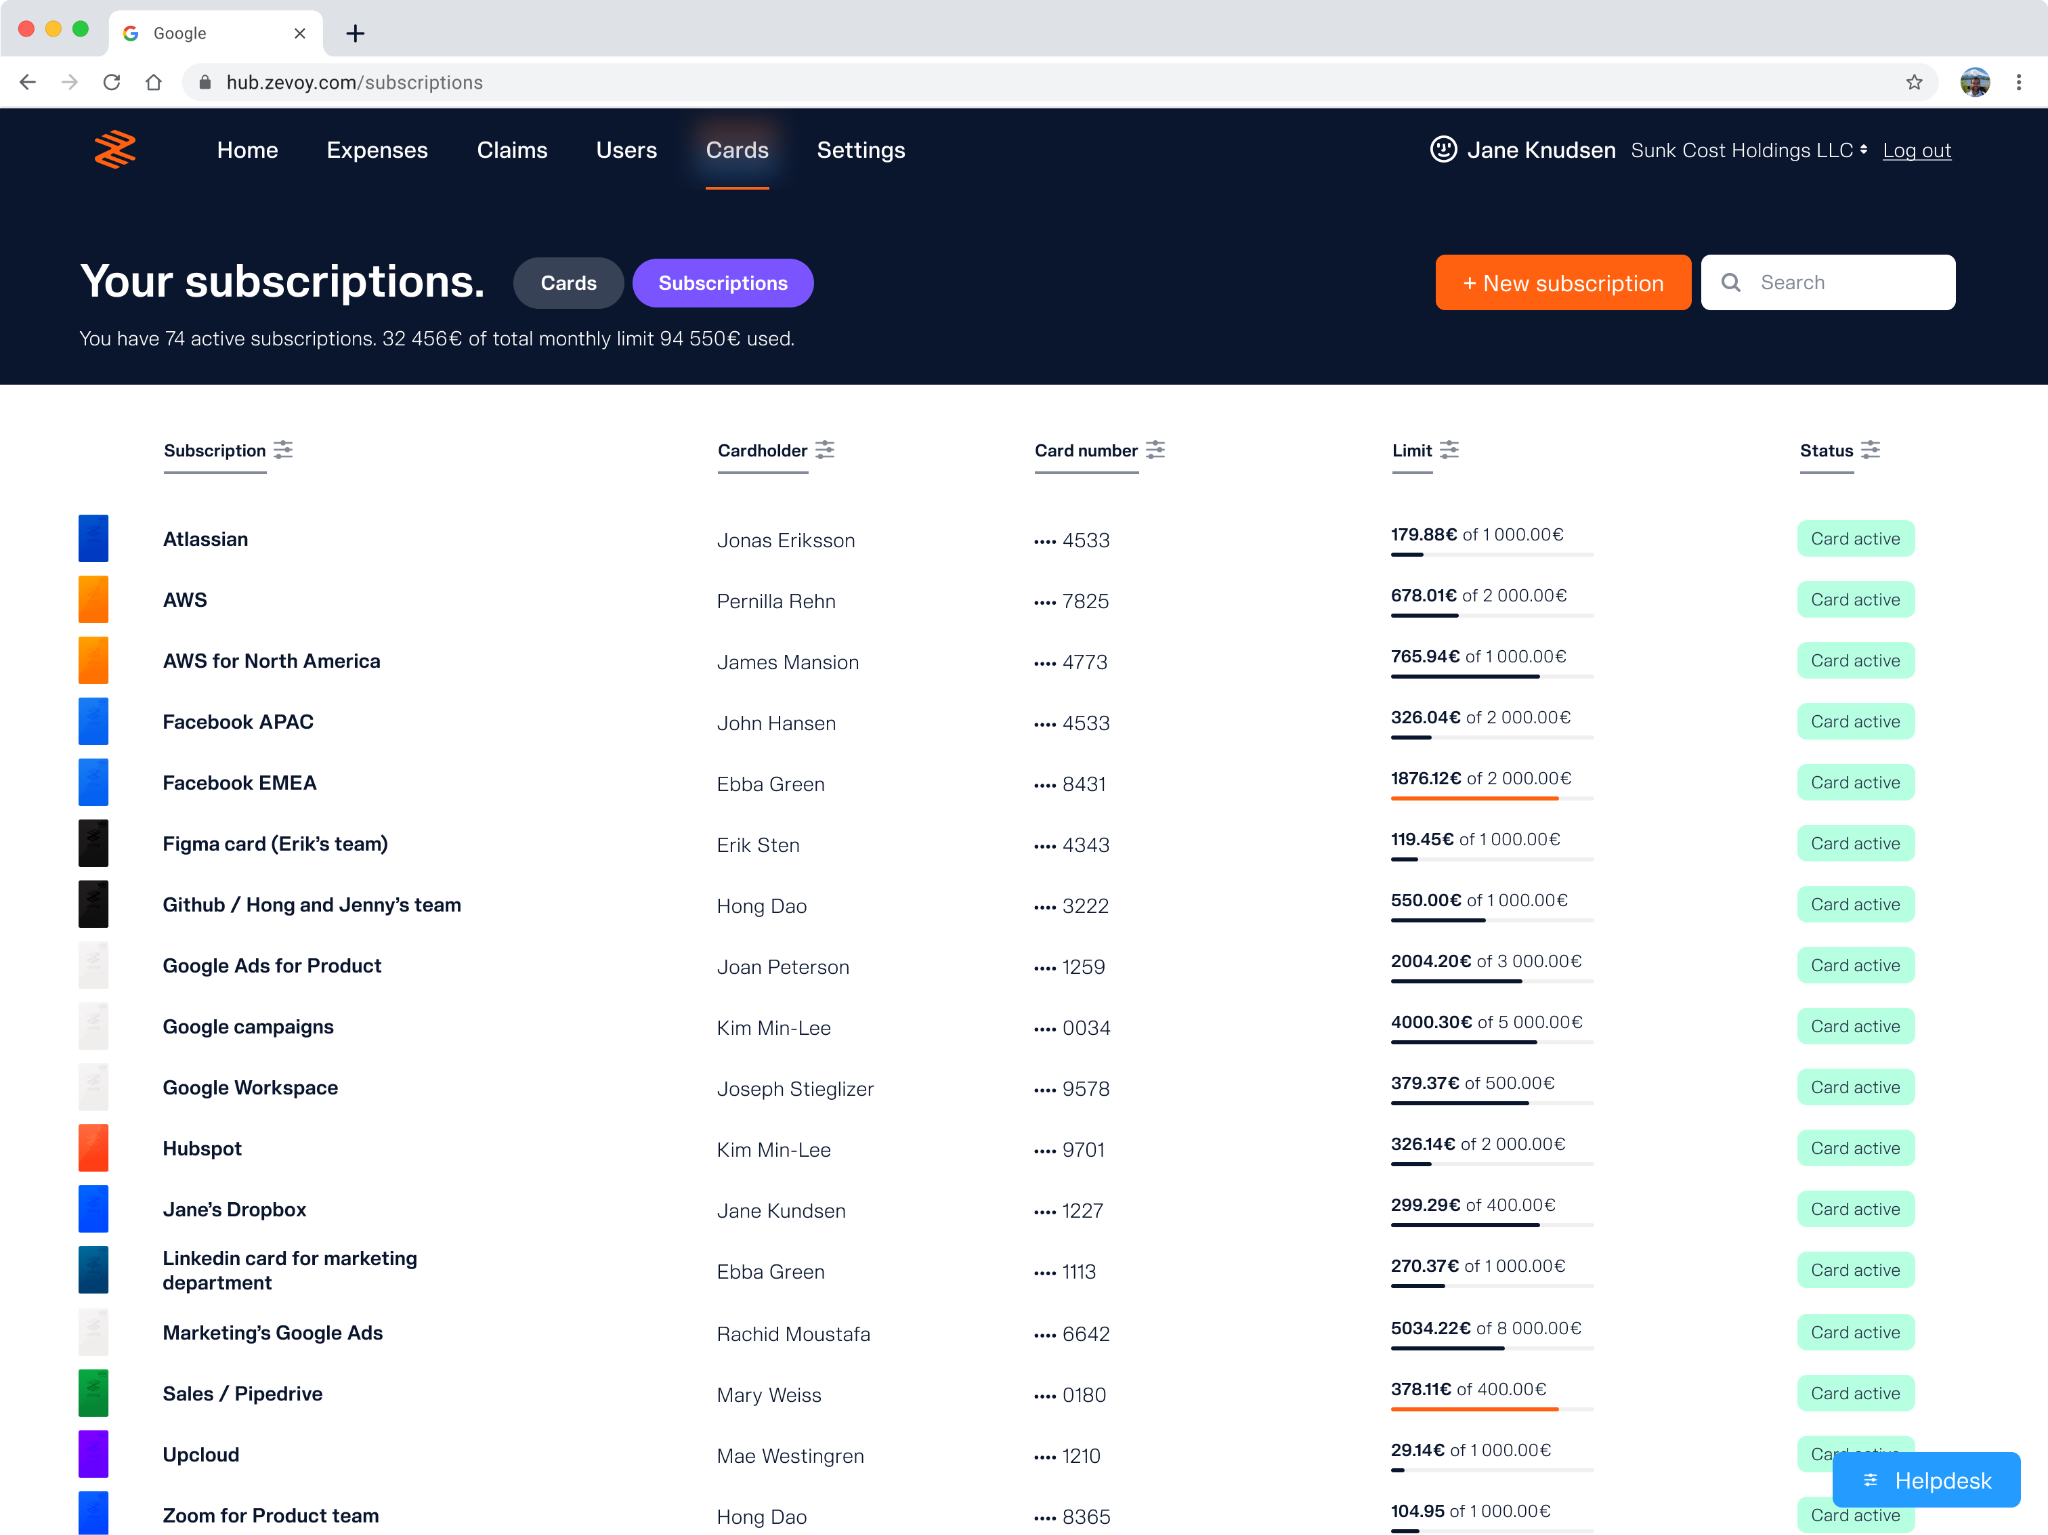Click the Google campaigns limit progress bar
The height and width of the screenshot is (1535, 2048).
coord(1491,1042)
